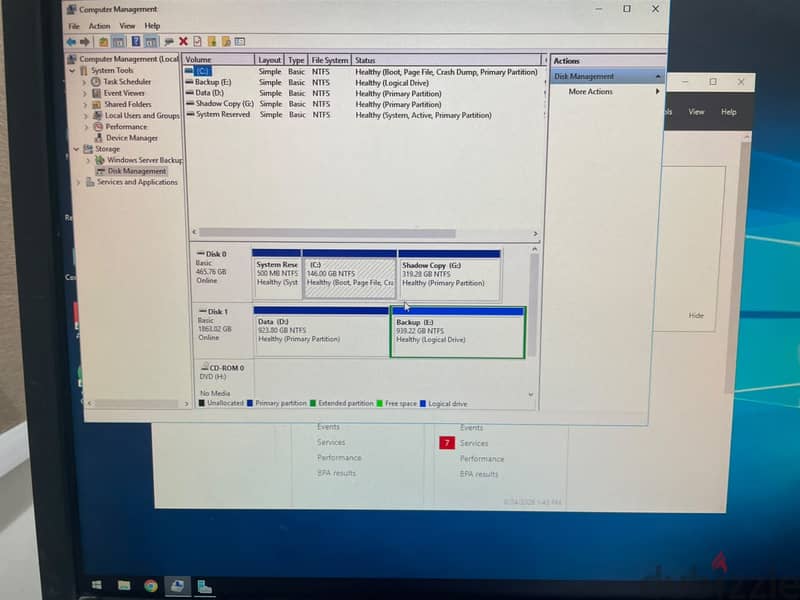The width and height of the screenshot is (800, 600).
Task: Open the Windows Start menu
Action: point(96,585)
